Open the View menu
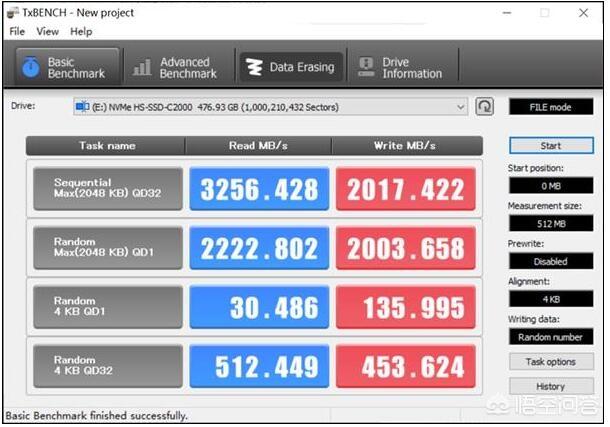Screen dimensions: 610x427 [47, 32]
